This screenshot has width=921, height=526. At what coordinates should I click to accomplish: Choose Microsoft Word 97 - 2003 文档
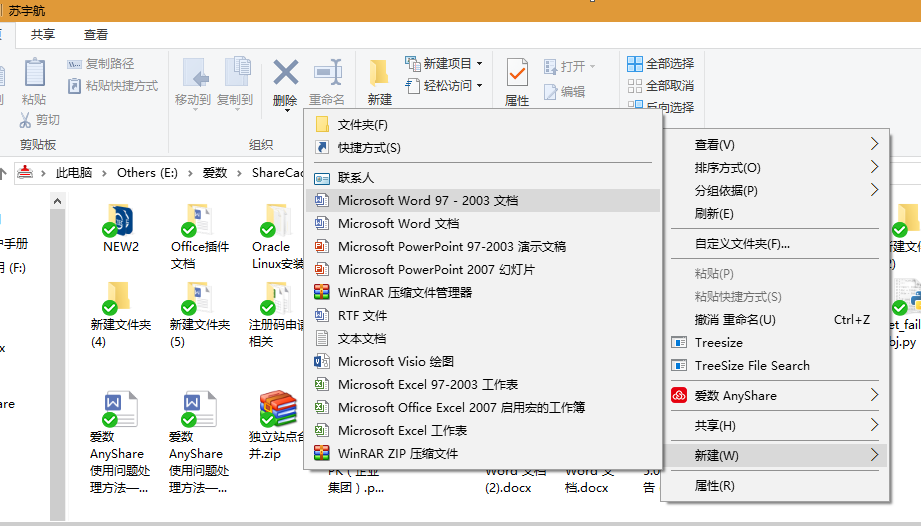[x=483, y=200]
